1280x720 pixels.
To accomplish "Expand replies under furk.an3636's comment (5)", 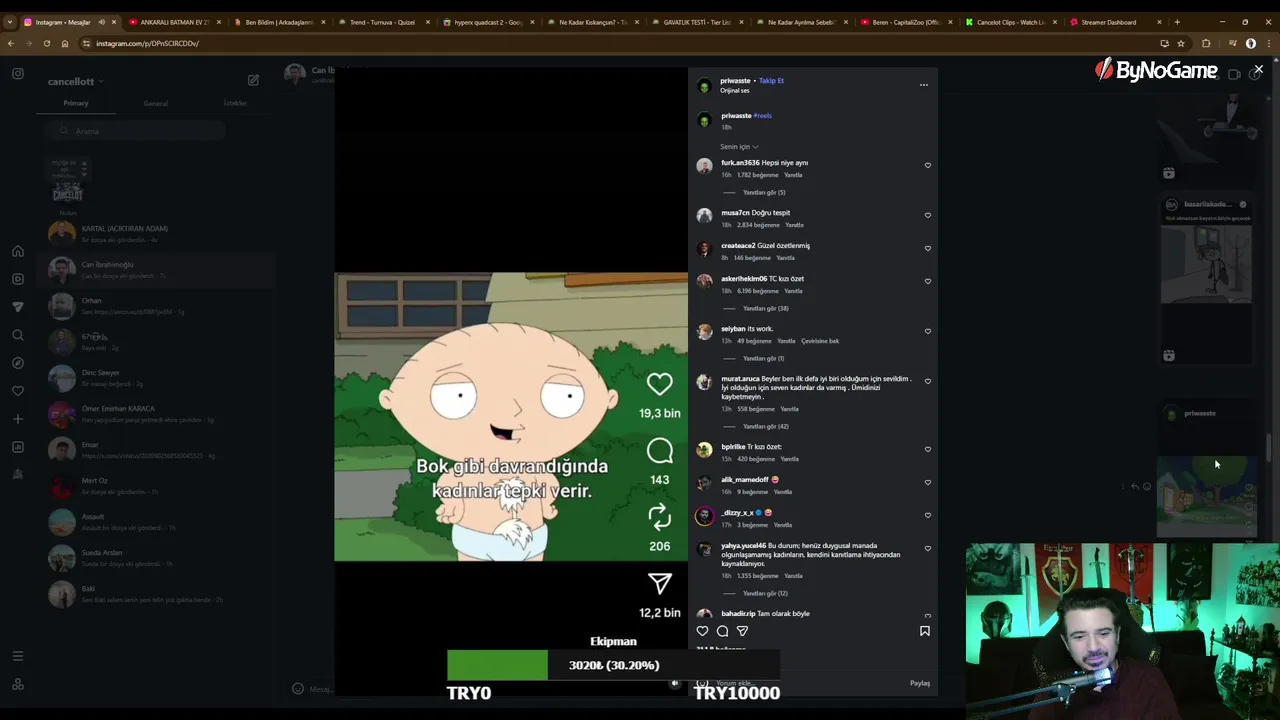I will click(764, 192).
